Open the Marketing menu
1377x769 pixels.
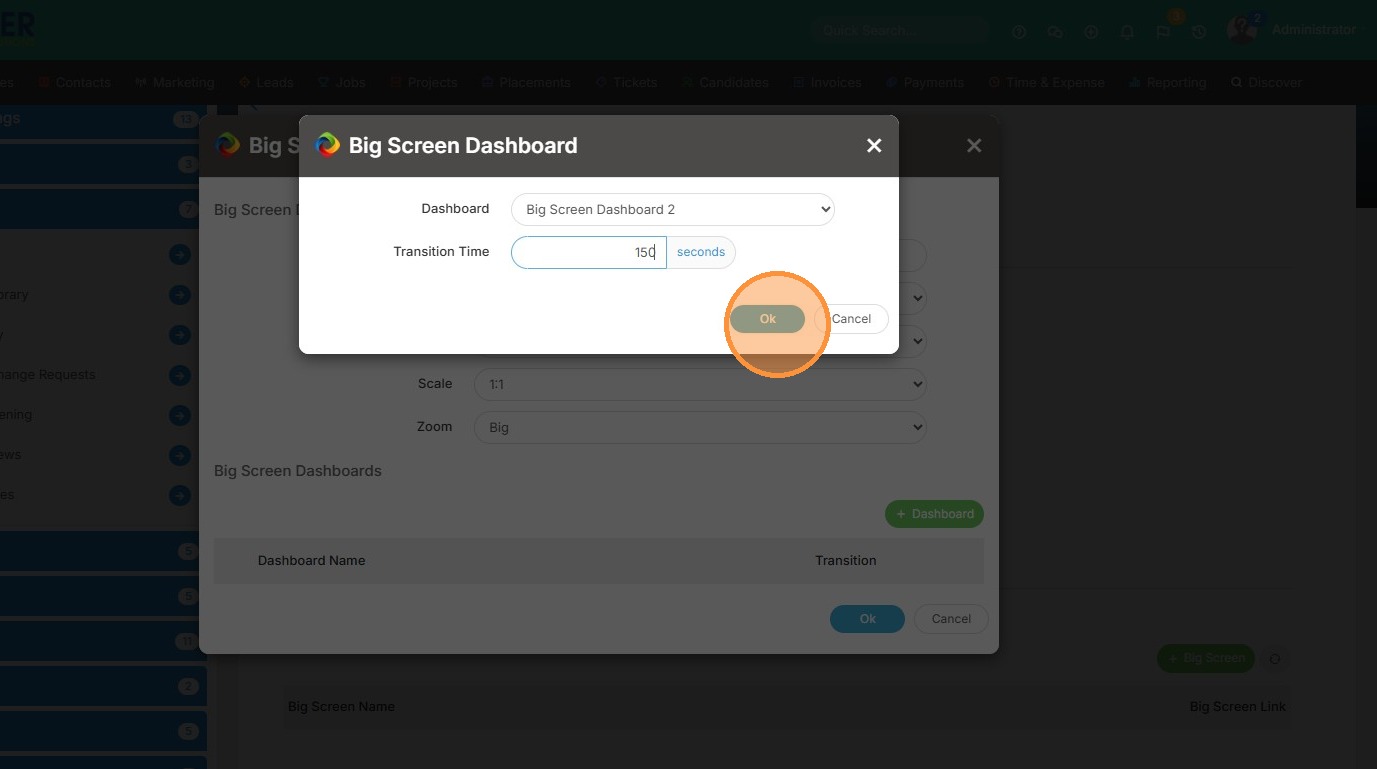pos(176,82)
